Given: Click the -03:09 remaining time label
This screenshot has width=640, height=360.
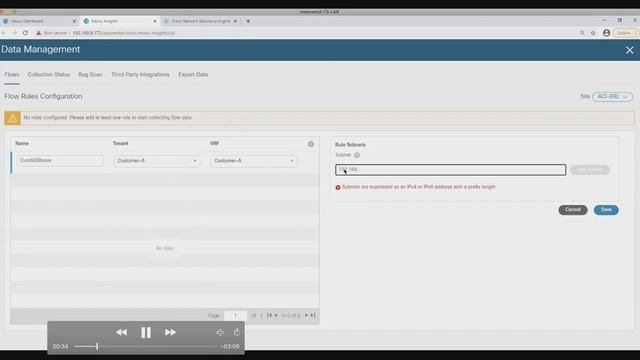Looking at the screenshot, I should [230, 347].
